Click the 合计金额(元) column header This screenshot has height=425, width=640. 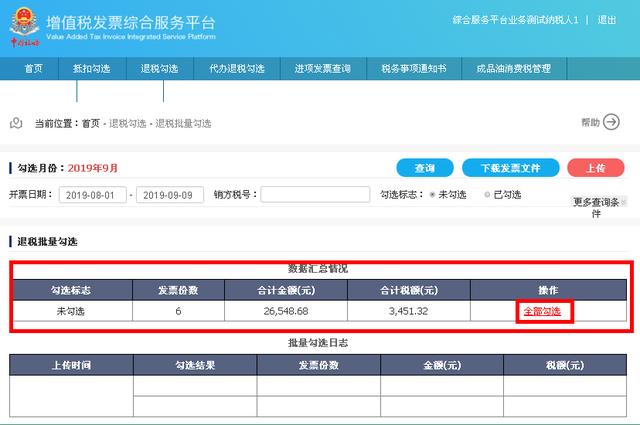(286, 290)
